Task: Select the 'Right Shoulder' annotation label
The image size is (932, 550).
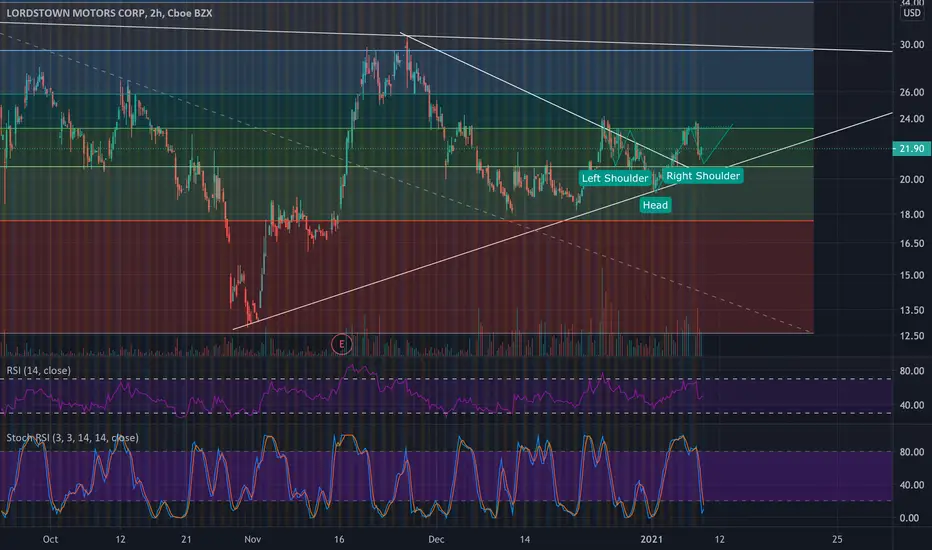Action: click(703, 175)
